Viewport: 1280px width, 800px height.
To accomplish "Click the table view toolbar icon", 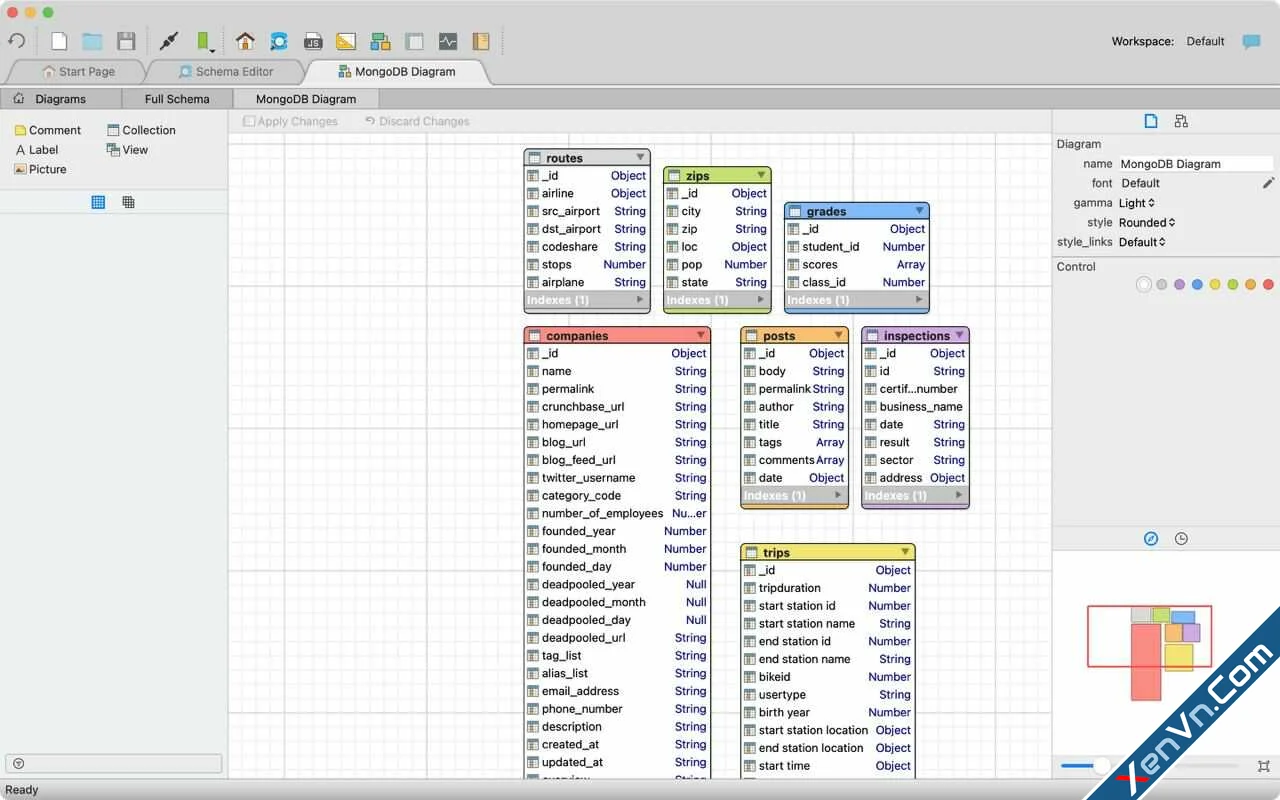I will pos(414,41).
